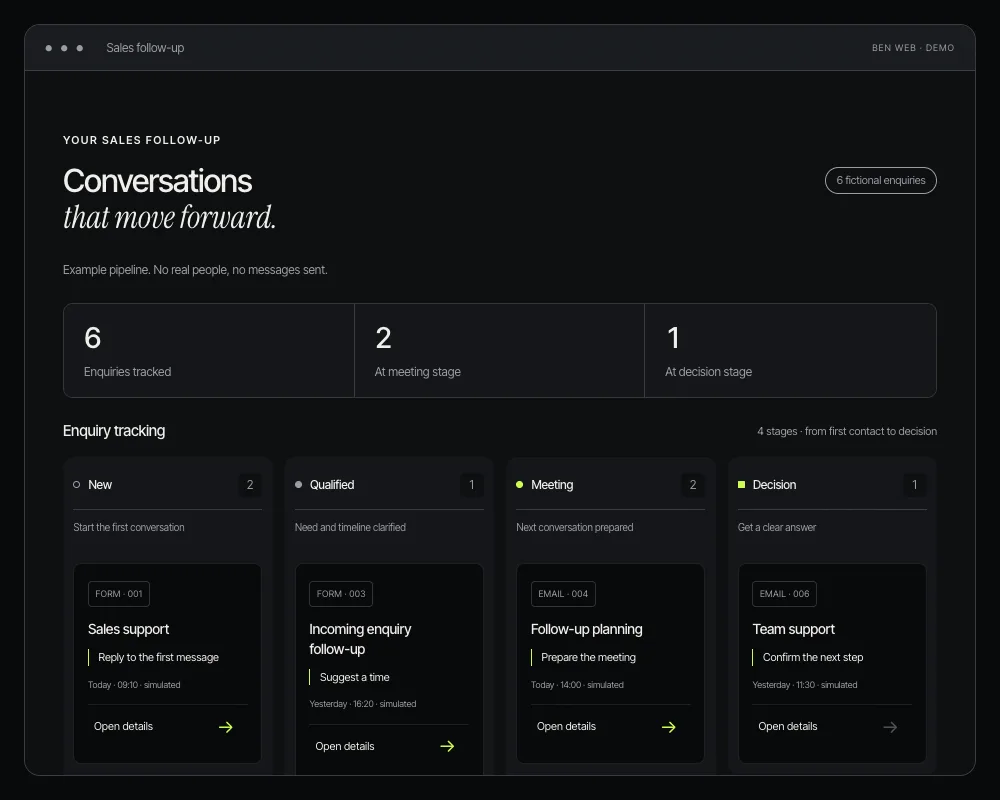
Task: Click the Qualified column count badge 1
Action: [x=472, y=485]
